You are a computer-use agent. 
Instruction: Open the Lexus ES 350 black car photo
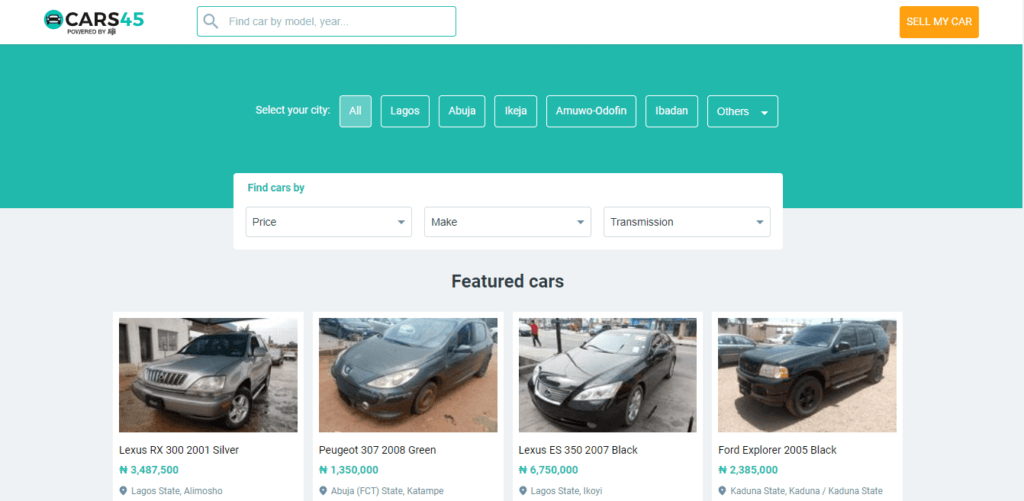coord(608,375)
